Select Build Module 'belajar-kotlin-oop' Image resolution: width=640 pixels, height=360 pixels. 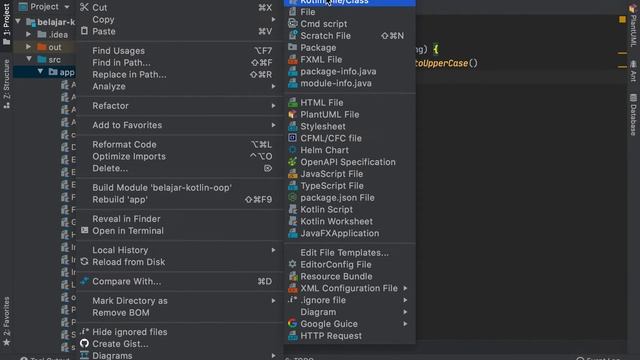(x=179, y=188)
